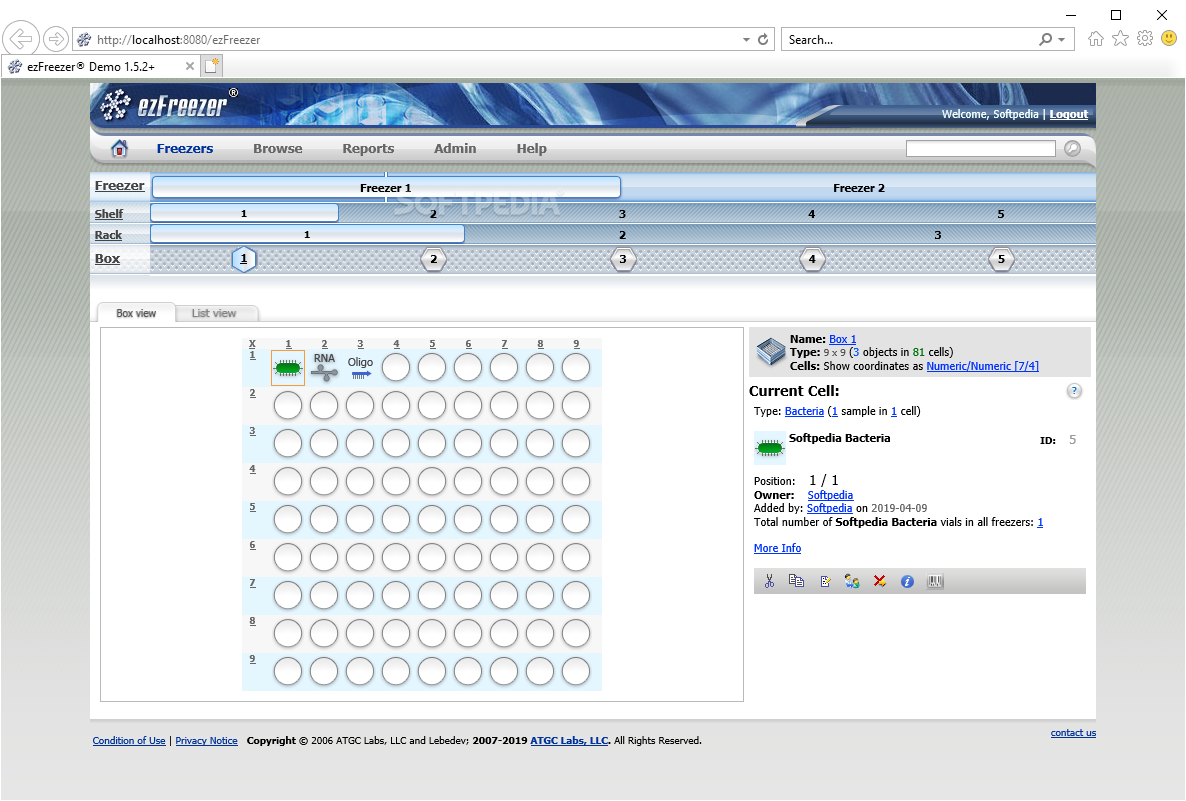Select Freezer 1 in the freezer row

click(386, 188)
